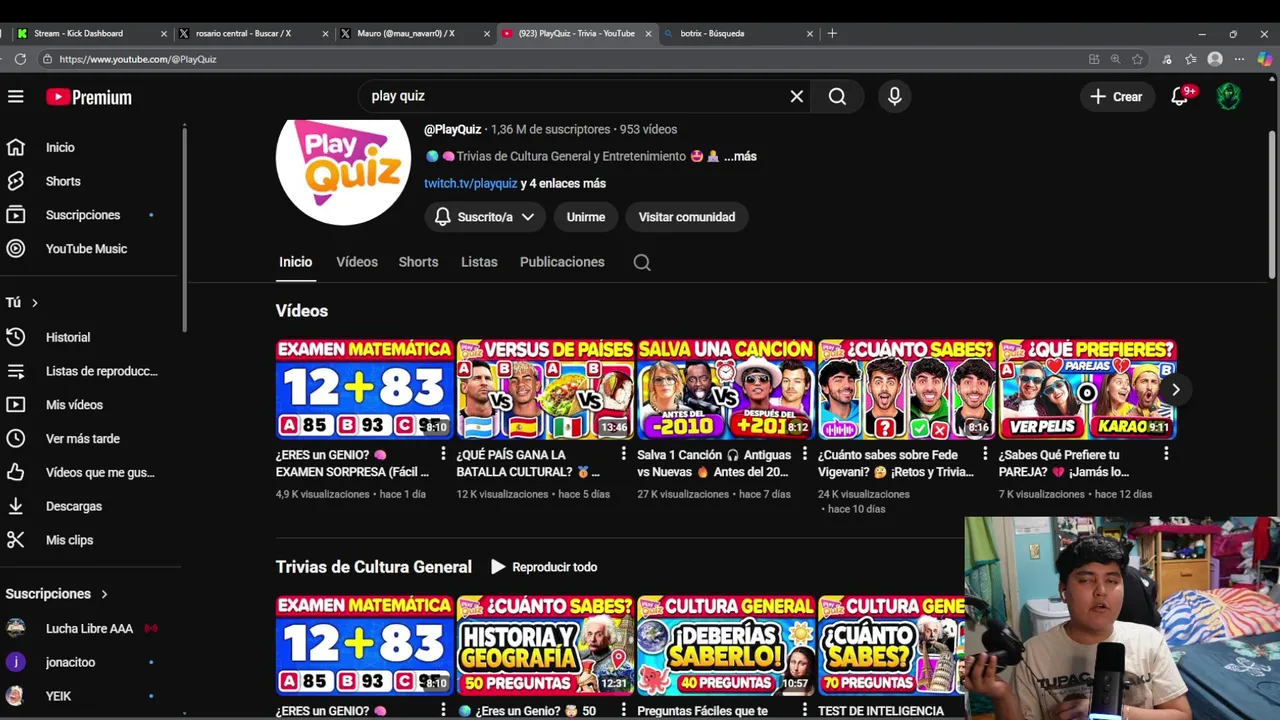Click Reproducir todo for Trivias playlist
The height and width of the screenshot is (720, 1280).
click(x=544, y=567)
